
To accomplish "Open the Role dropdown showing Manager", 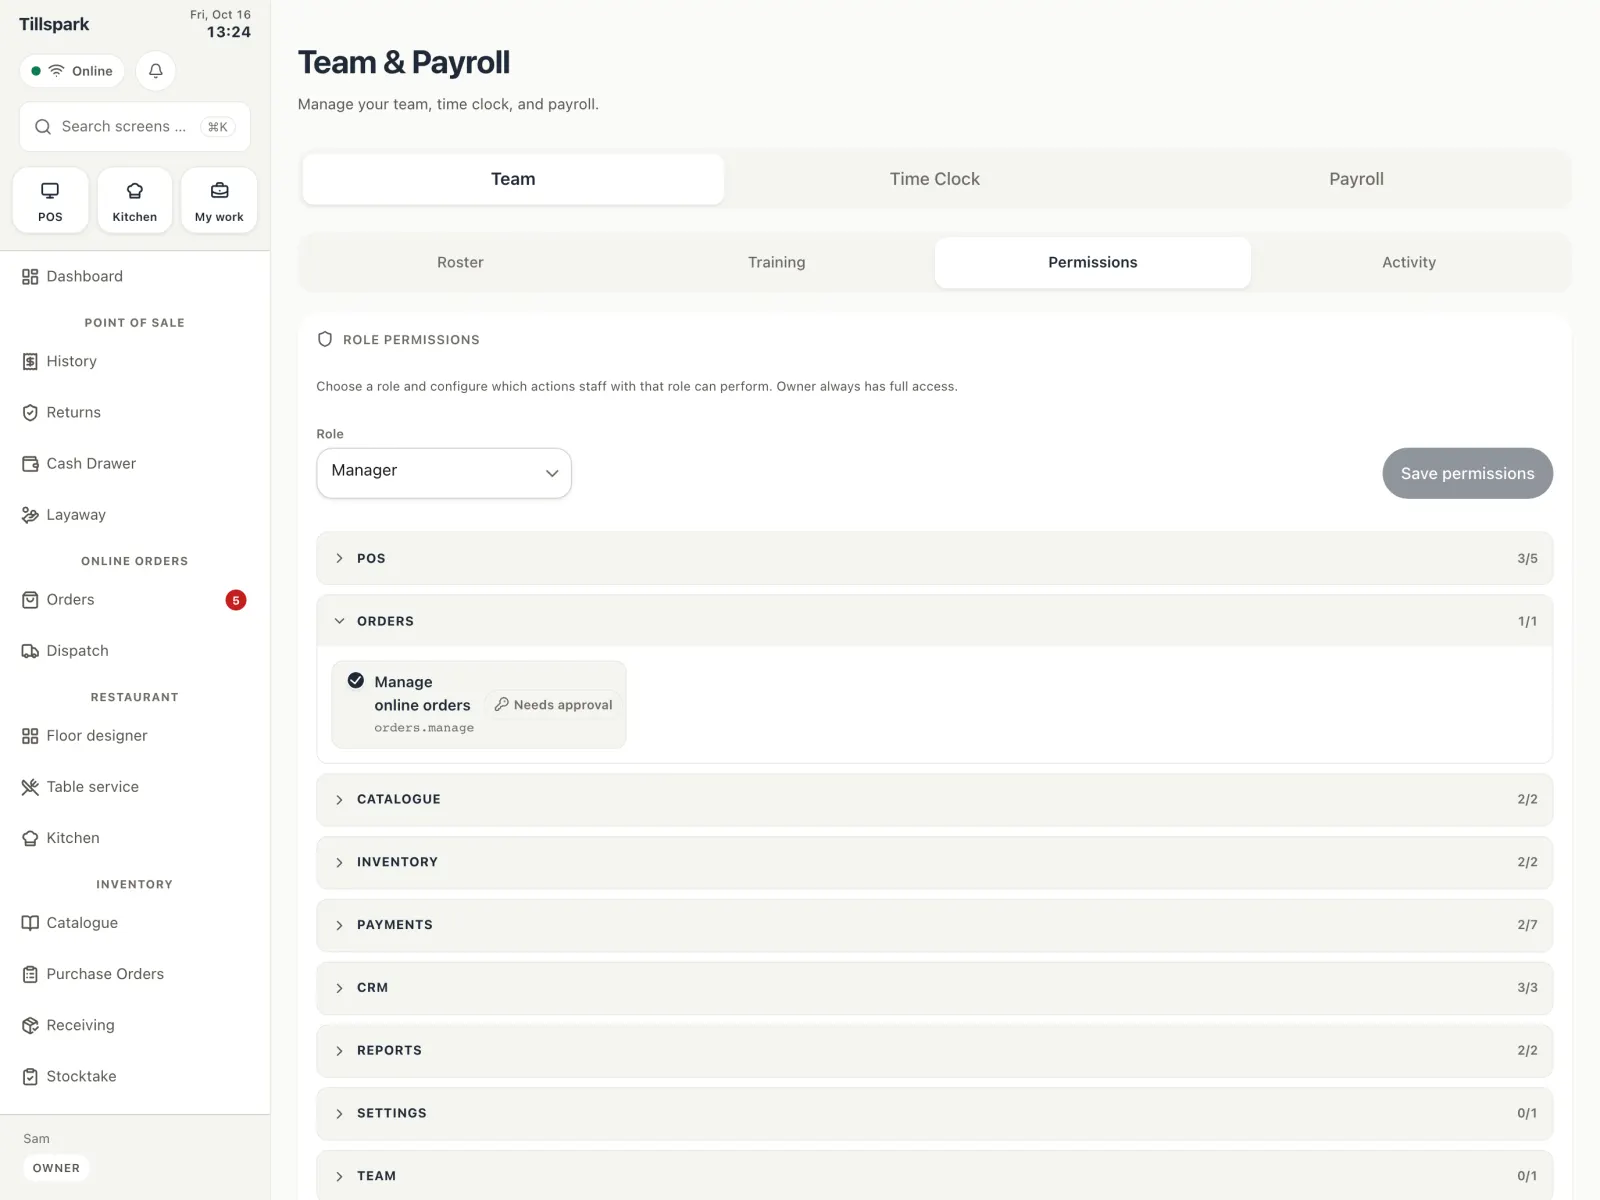I will tap(444, 473).
